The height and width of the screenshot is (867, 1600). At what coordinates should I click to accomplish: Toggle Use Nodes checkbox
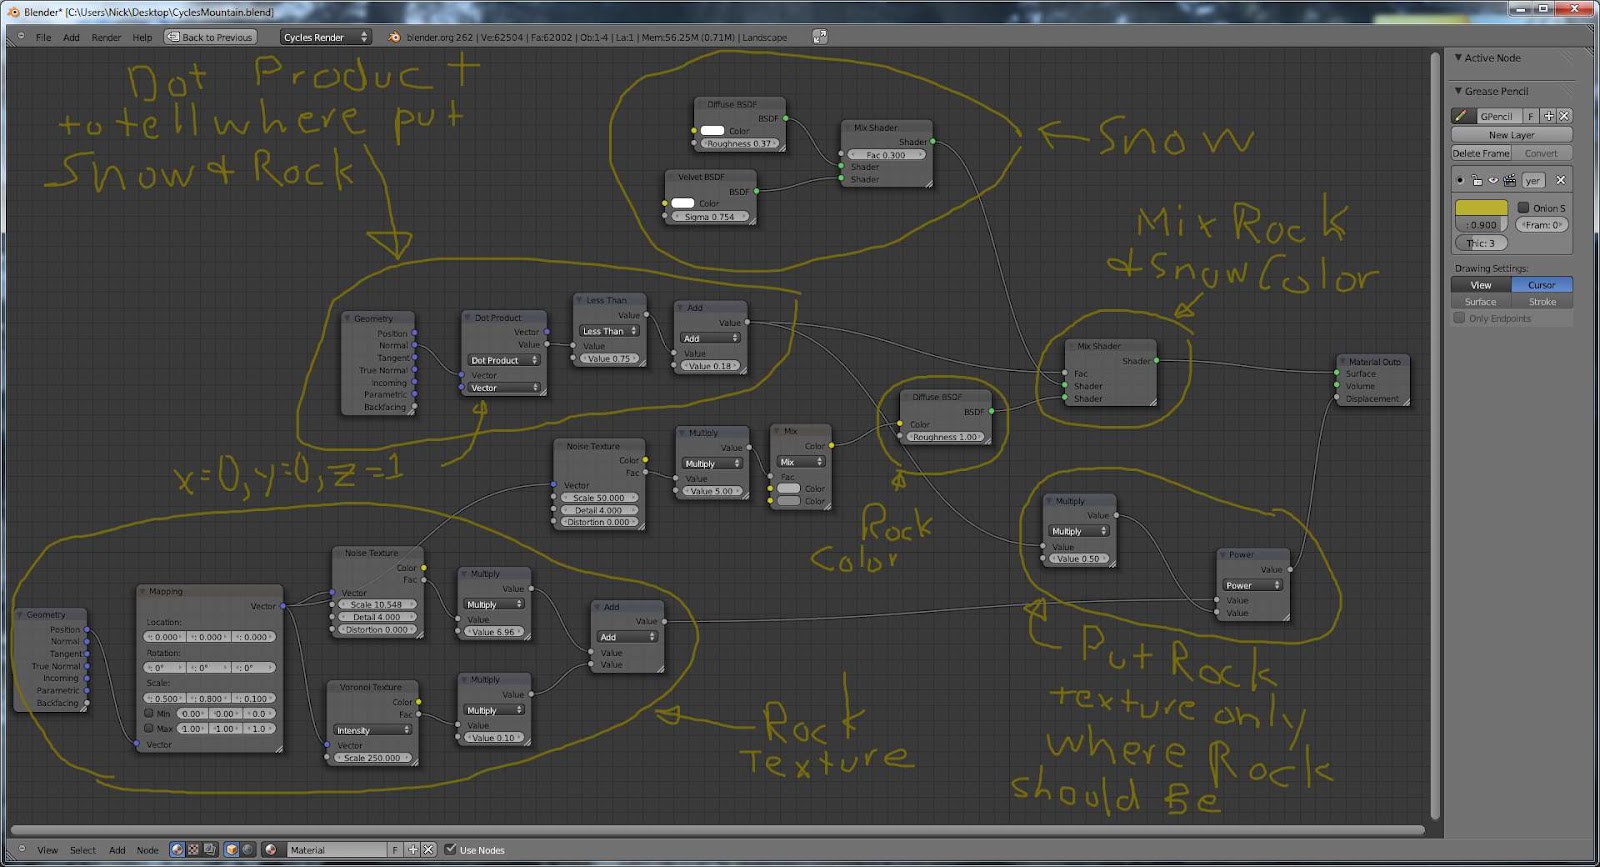(450, 850)
